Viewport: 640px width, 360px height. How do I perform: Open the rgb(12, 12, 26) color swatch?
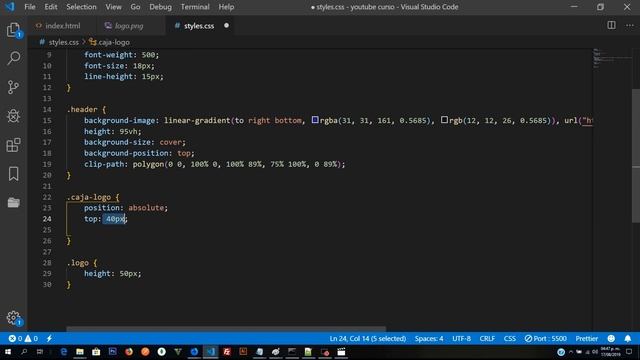point(444,120)
